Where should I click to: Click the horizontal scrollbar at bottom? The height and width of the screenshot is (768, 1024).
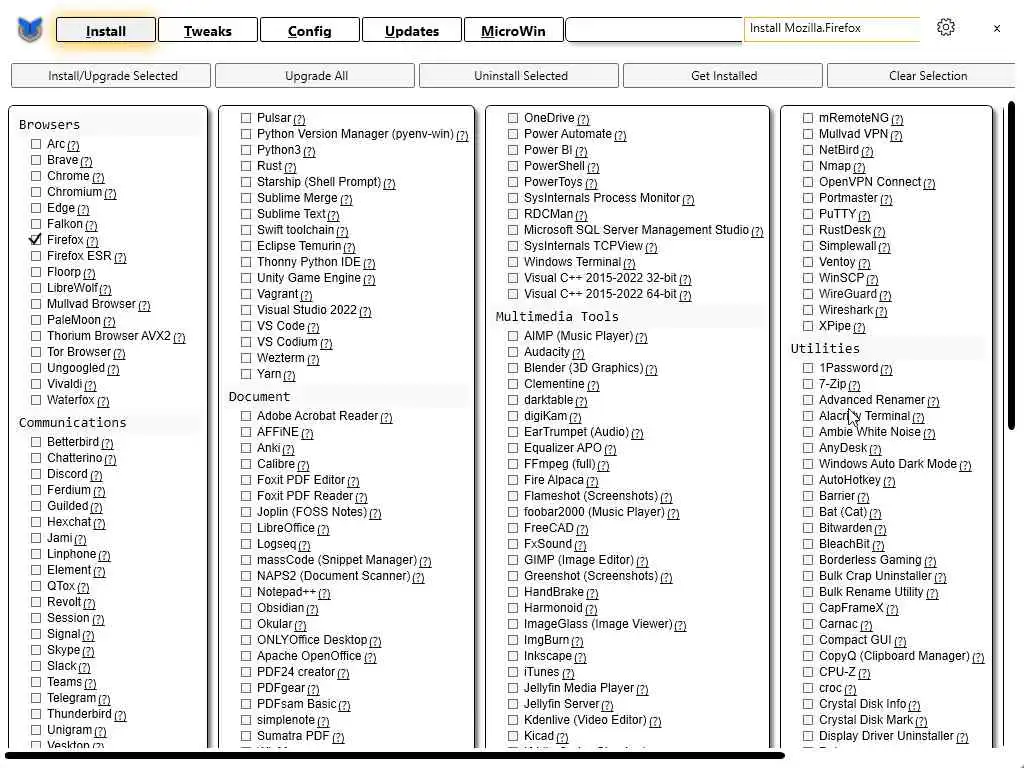coord(395,756)
